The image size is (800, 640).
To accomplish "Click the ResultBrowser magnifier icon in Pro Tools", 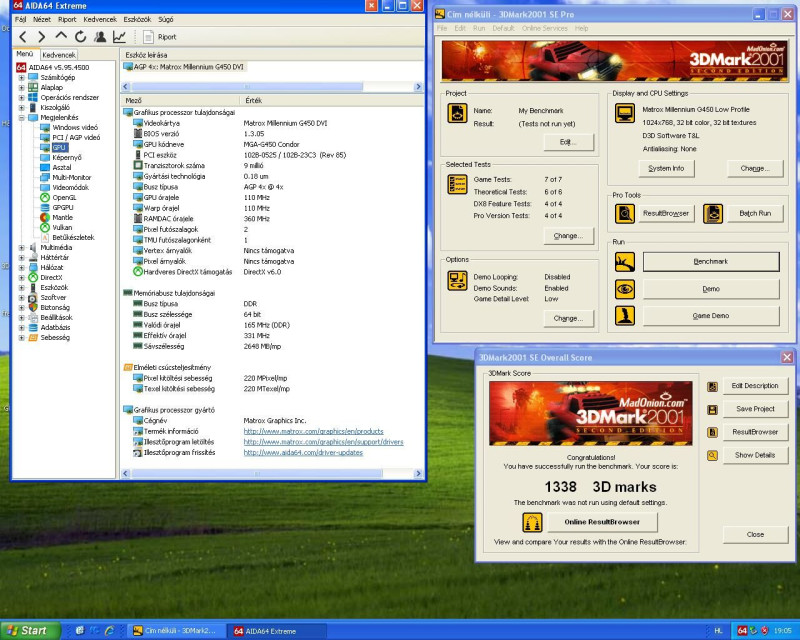I will (x=624, y=213).
